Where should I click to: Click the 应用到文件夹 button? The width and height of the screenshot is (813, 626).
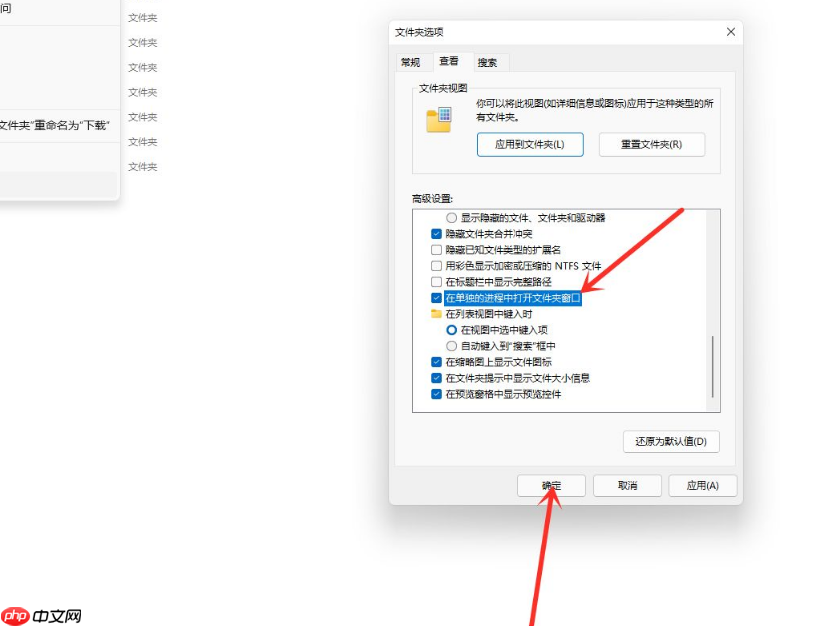530,144
